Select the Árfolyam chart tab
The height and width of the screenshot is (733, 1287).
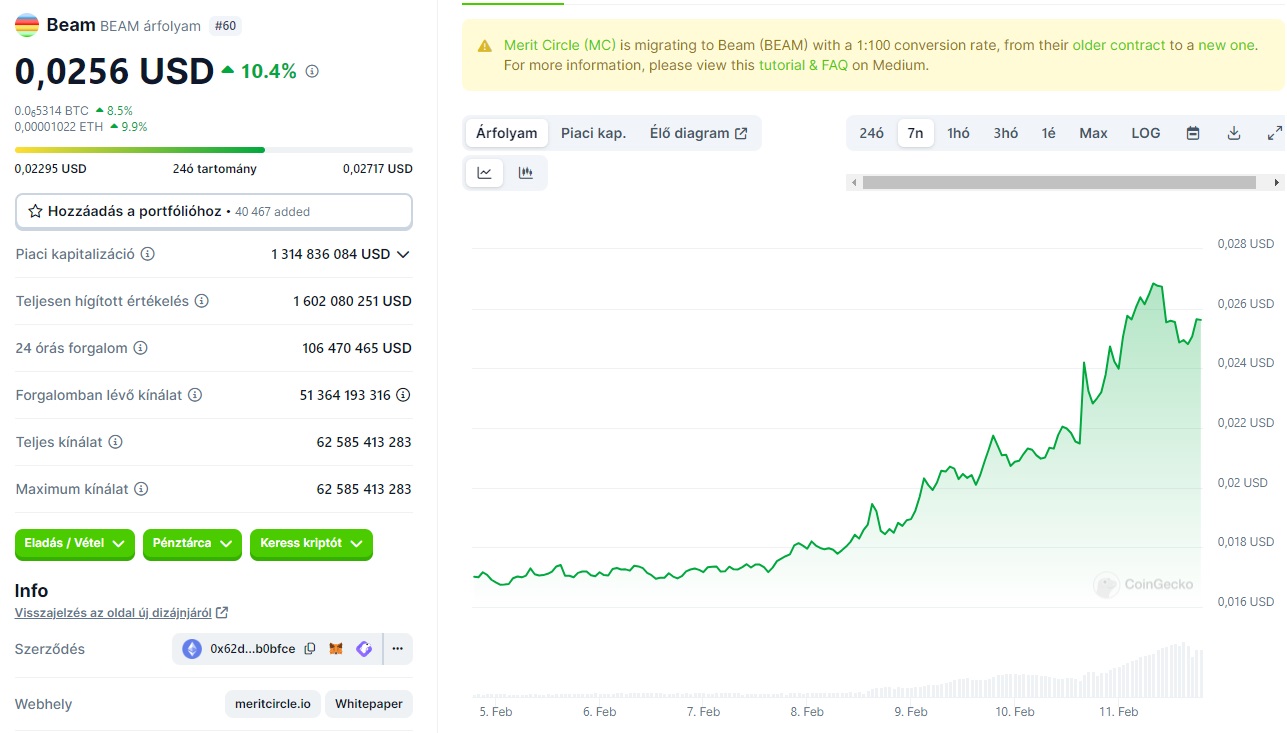tap(507, 133)
